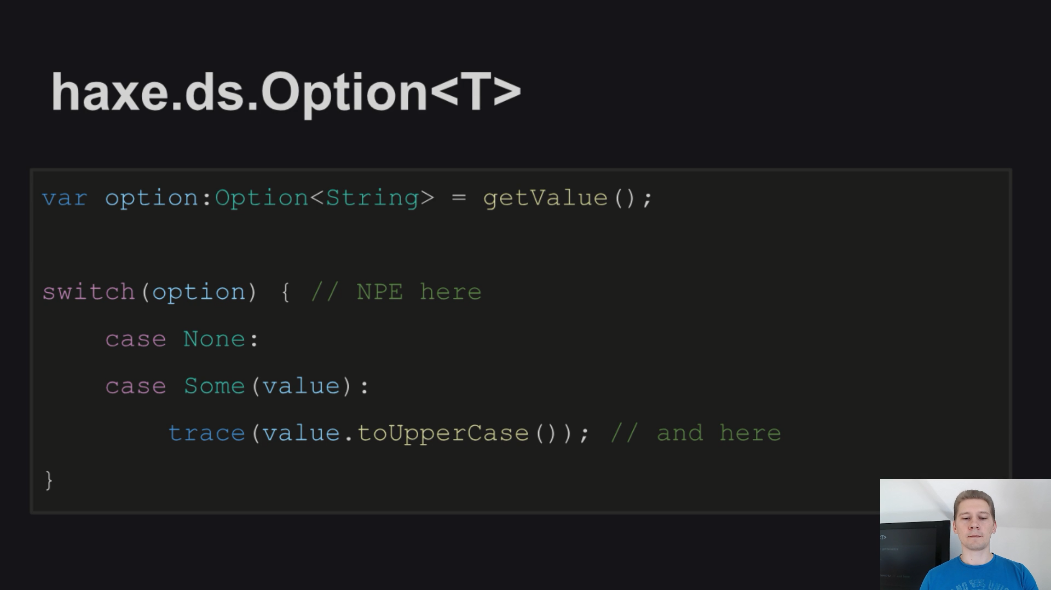1051x590 pixels.
Task: Click the var keyword in the code
Action: (x=64, y=198)
